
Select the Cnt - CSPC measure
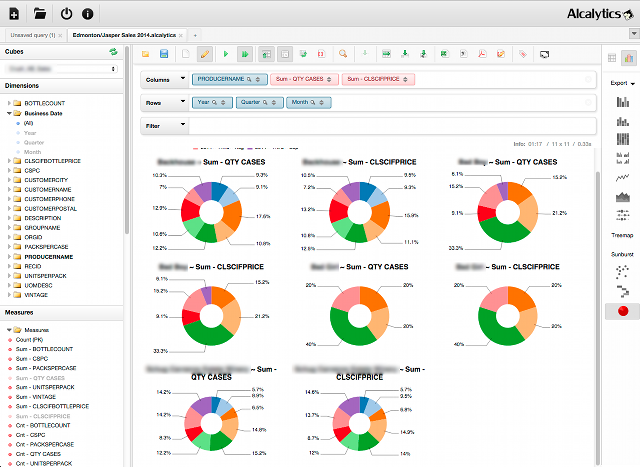30,435
